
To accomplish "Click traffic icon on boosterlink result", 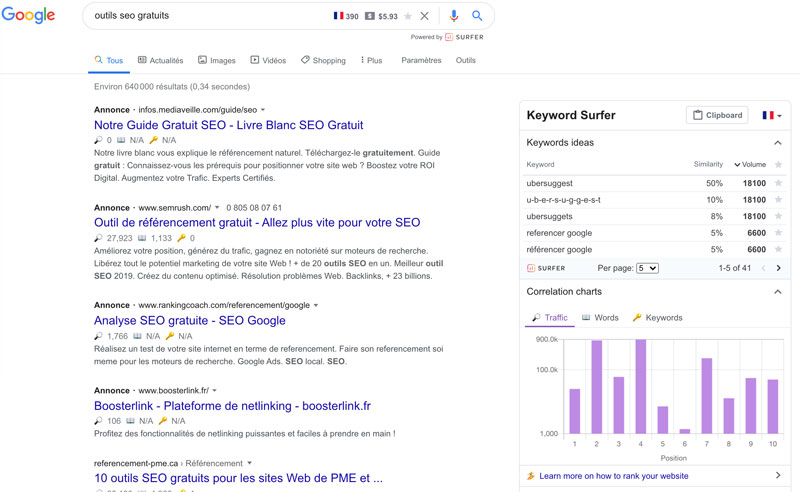I will [98, 421].
